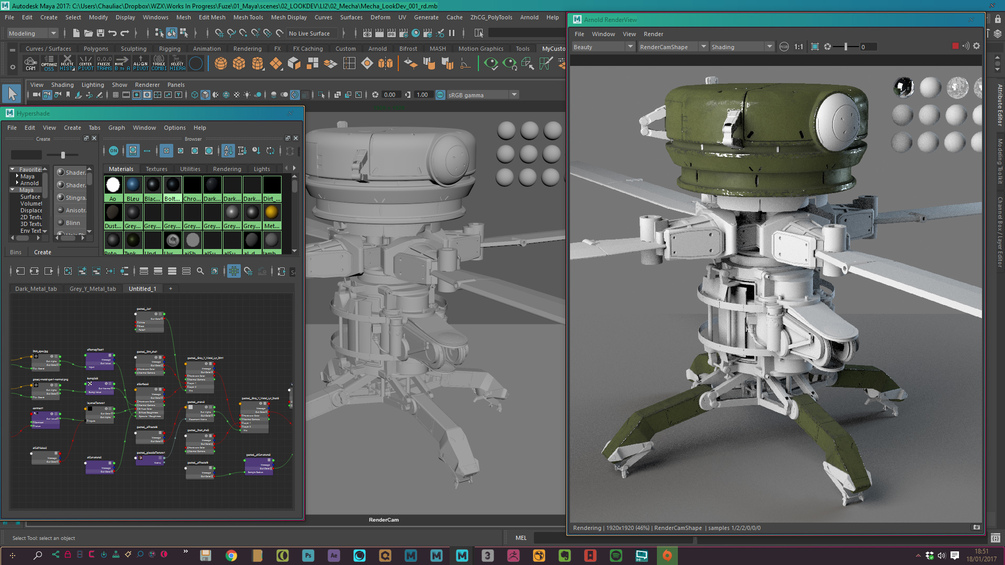This screenshot has width=1005, height=565.
Task: Click the Open Scene folder icon
Action: [x=88, y=33]
